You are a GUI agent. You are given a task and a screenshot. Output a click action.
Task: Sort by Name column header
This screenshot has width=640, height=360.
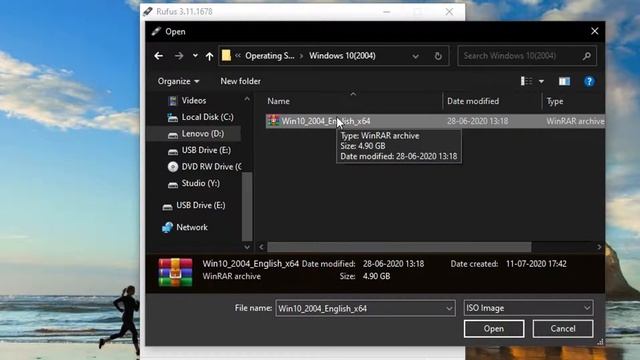click(279, 101)
